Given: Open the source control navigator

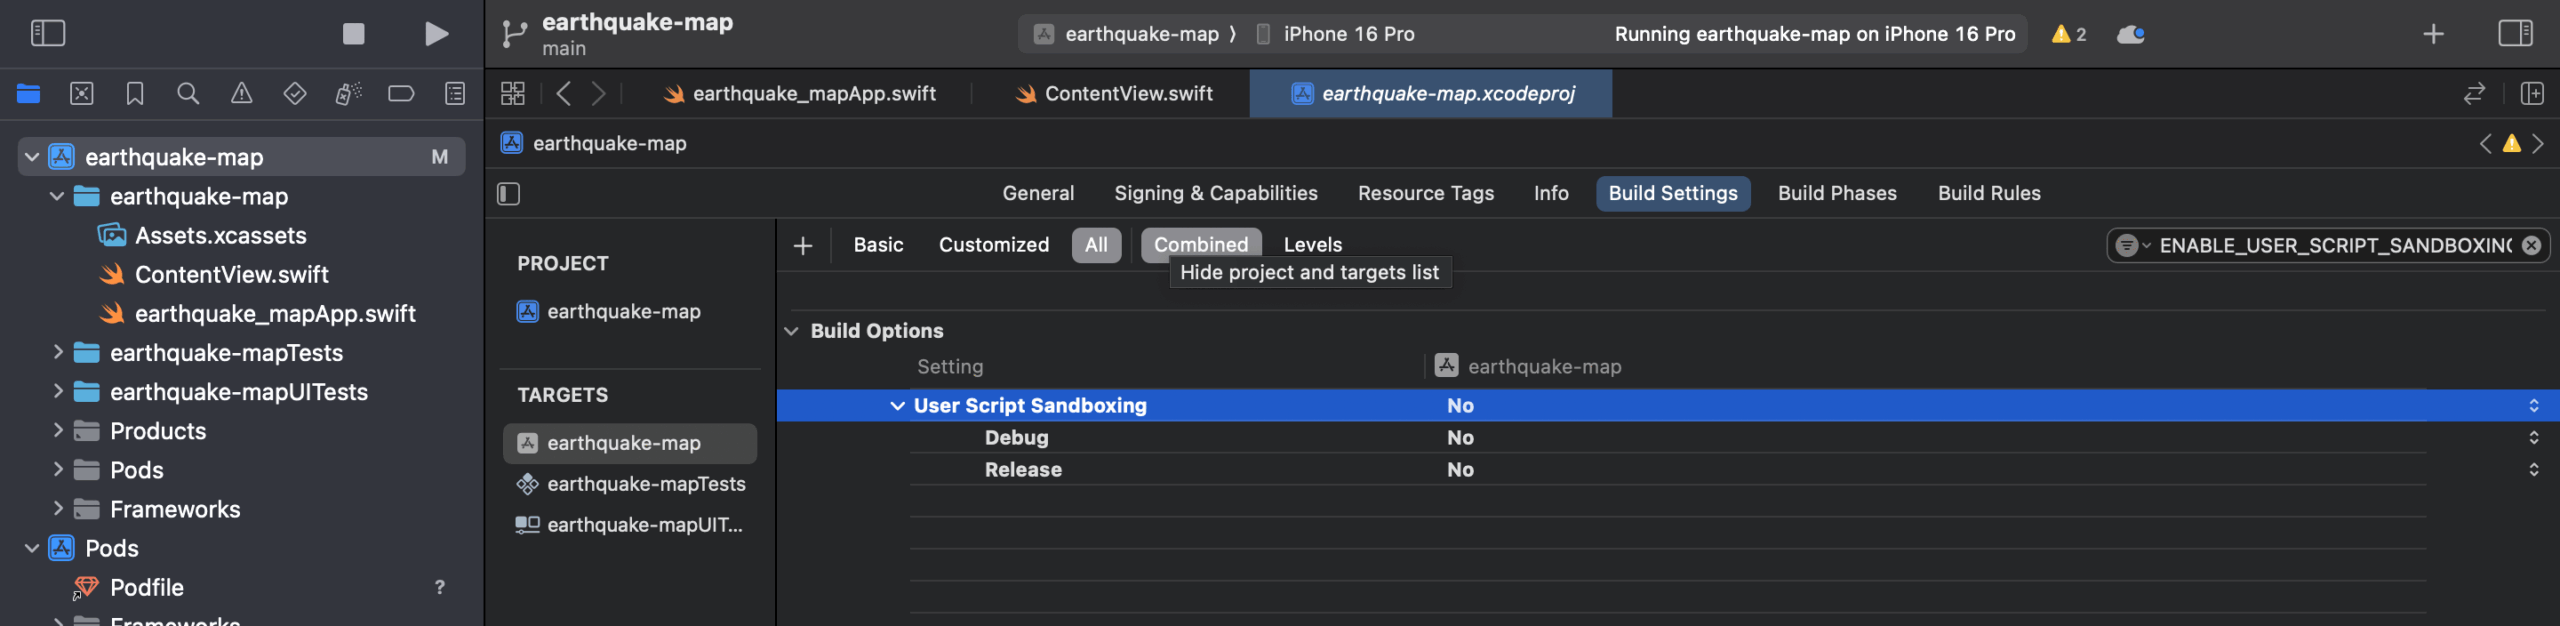Looking at the screenshot, I should 82,93.
